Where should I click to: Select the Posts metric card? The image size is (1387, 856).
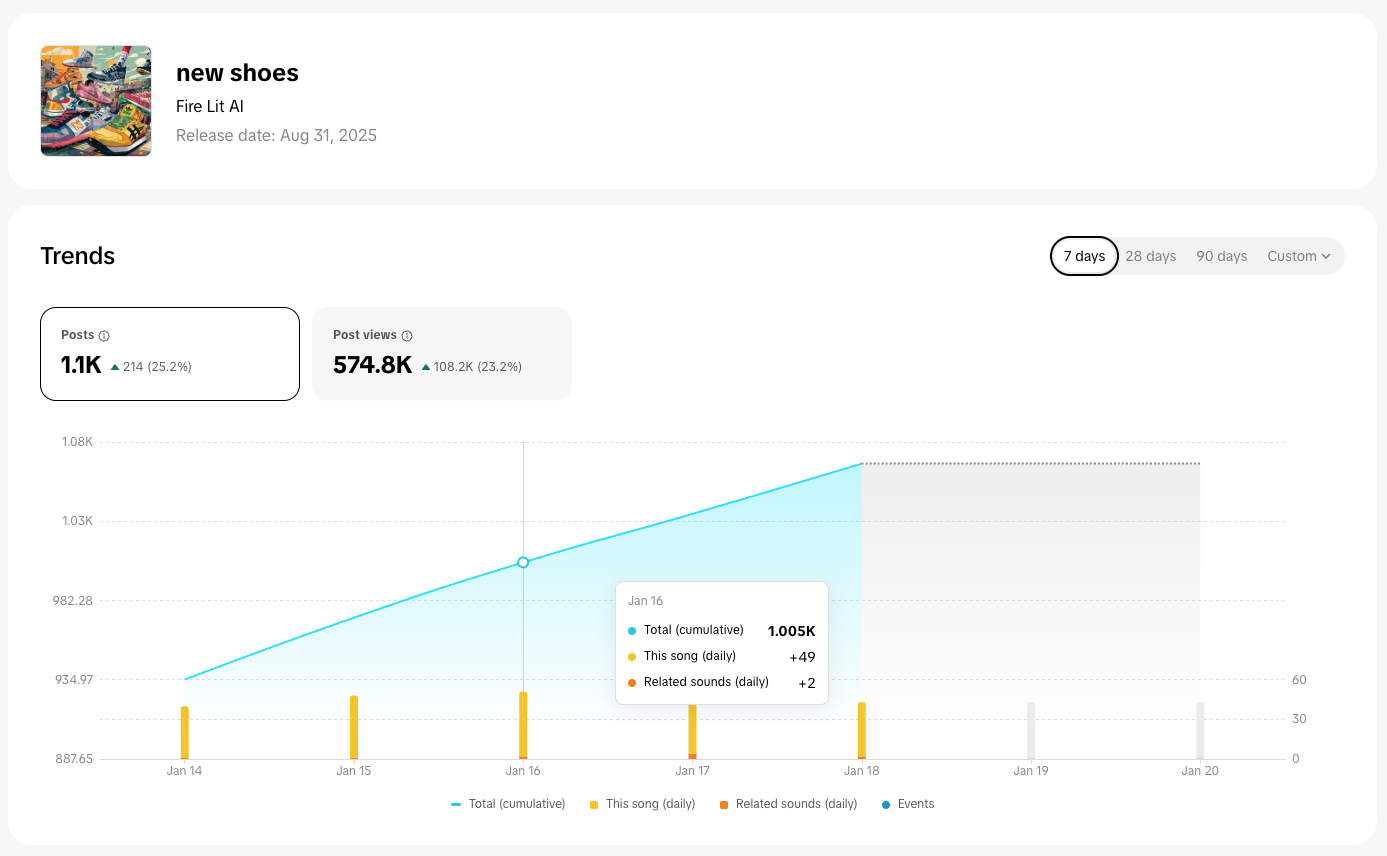[170, 354]
